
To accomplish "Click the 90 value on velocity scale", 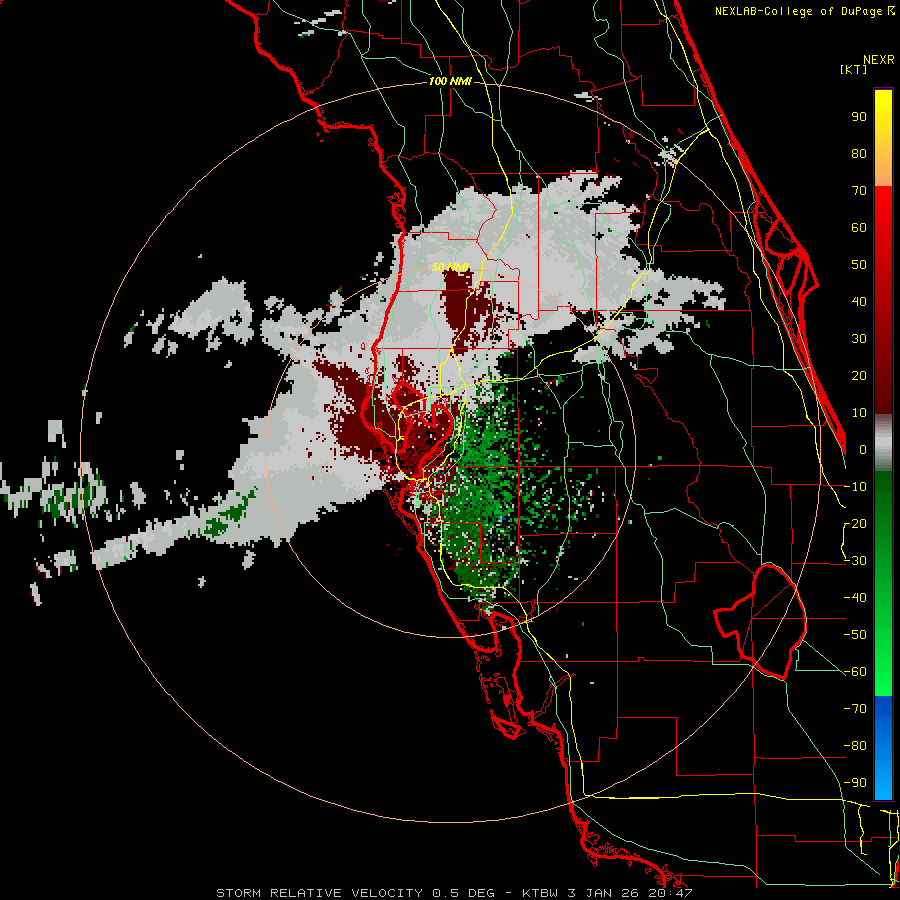I will 859,117.
